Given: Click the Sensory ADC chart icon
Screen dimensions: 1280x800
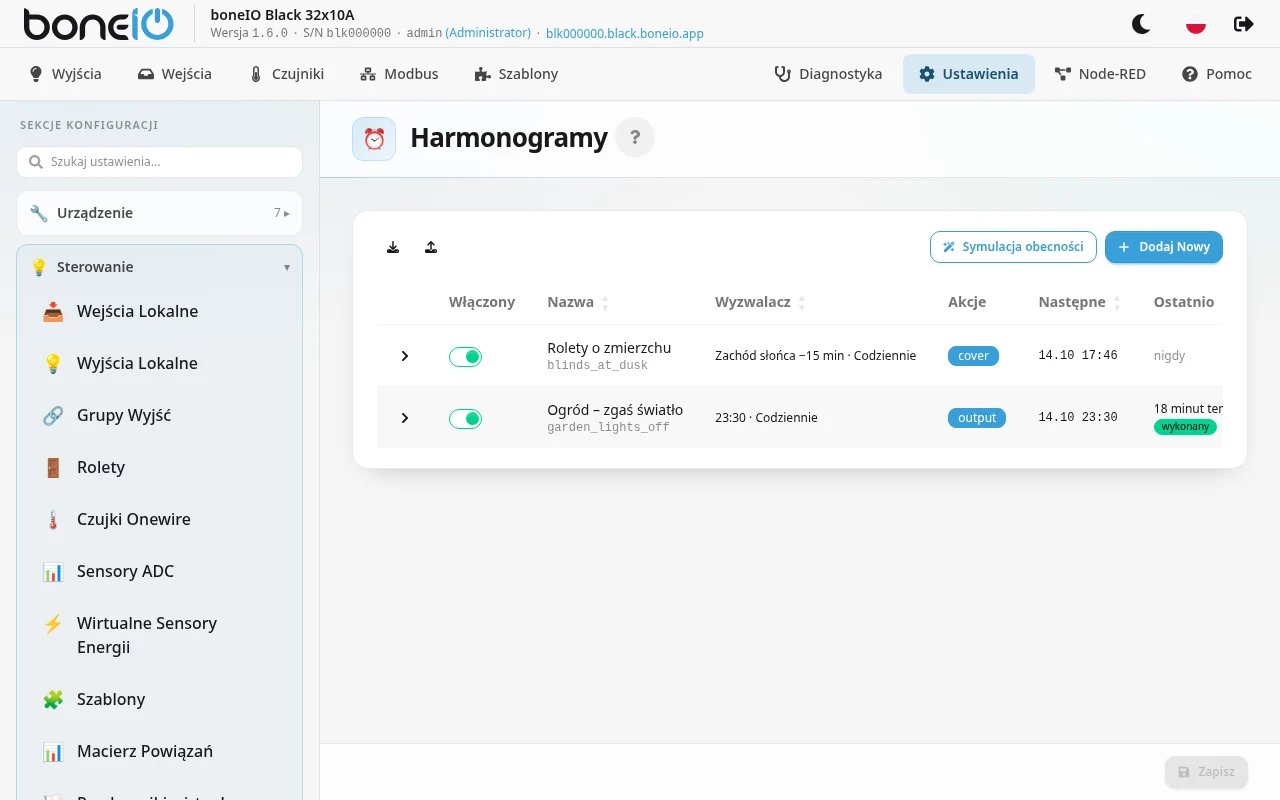Looking at the screenshot, I should pyautogui.click(x=53, y=571).
